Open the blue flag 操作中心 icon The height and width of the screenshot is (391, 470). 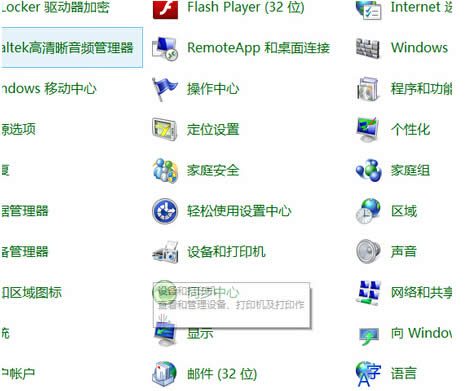tap(165, 89)
